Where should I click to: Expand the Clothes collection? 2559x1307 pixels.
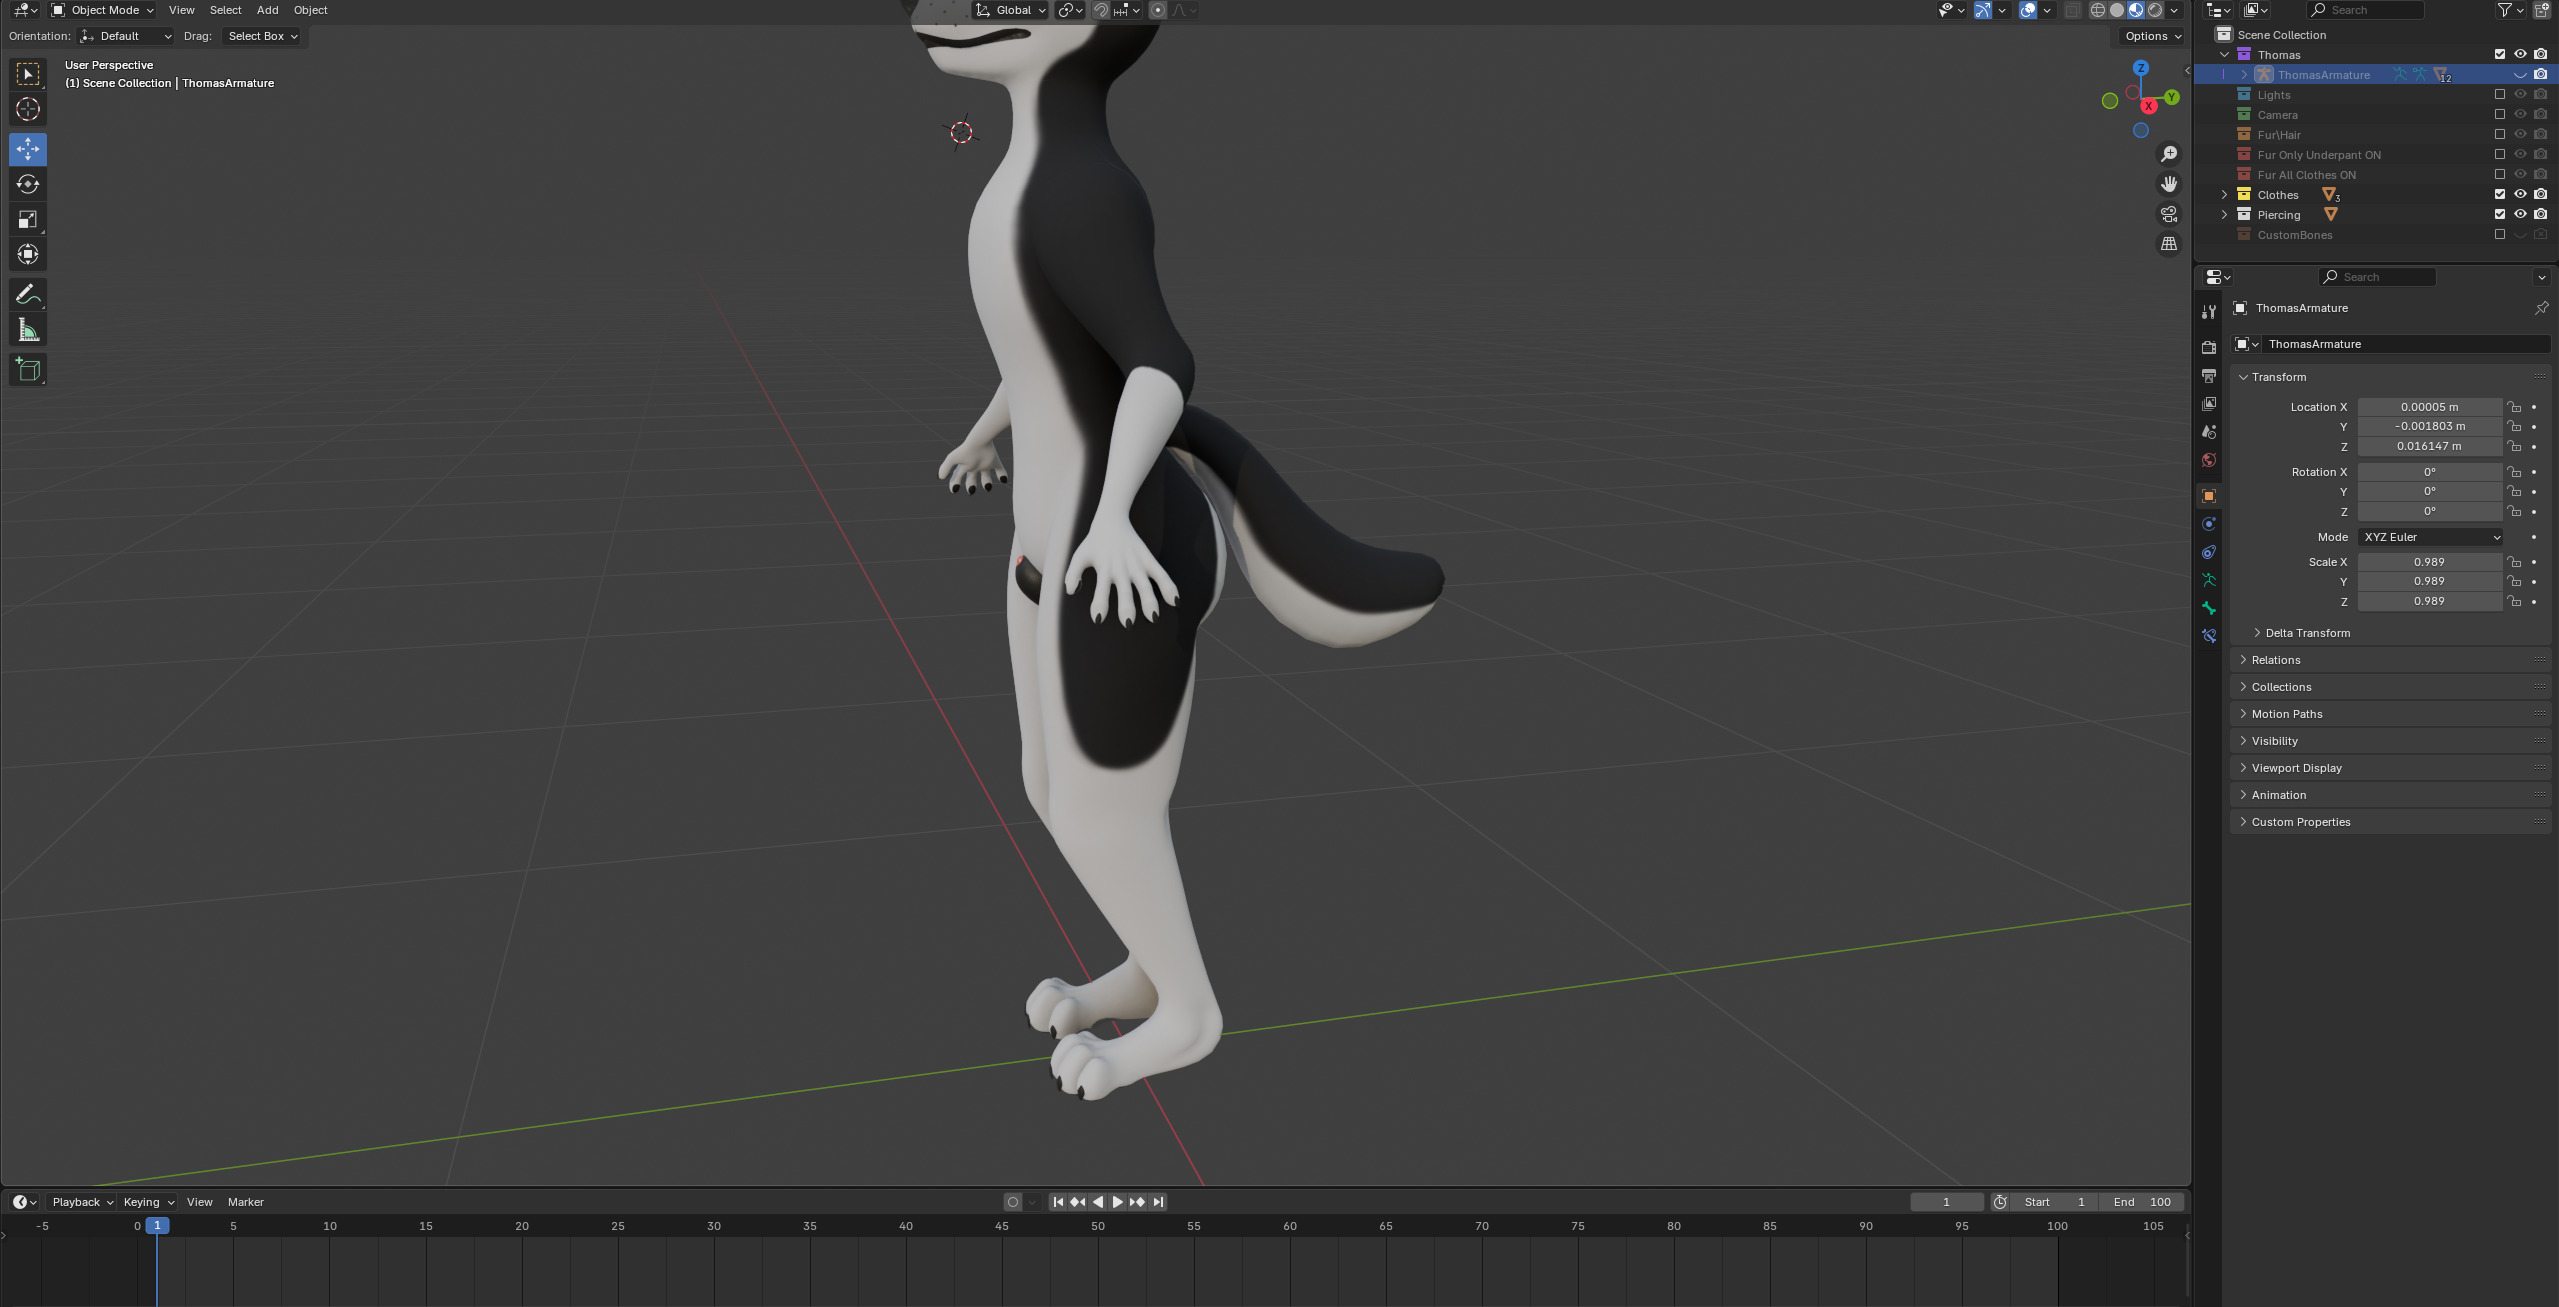2224,195
